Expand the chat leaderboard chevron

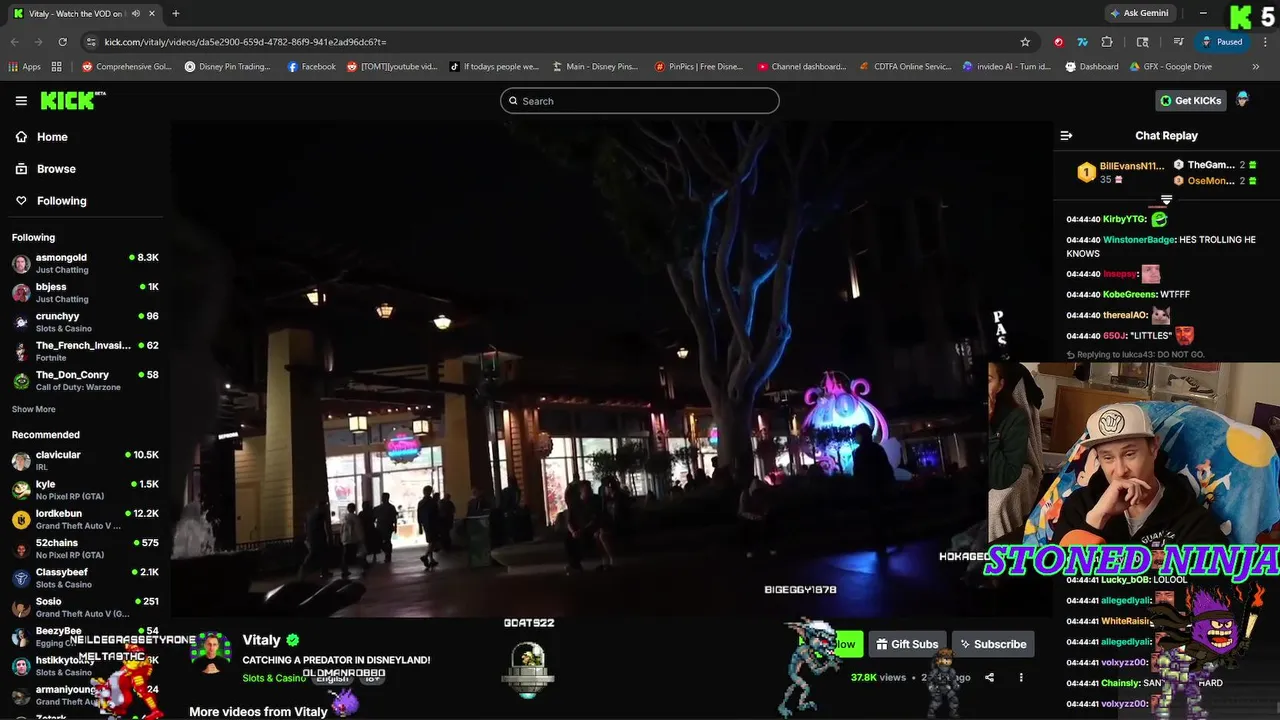point(1166,201)
